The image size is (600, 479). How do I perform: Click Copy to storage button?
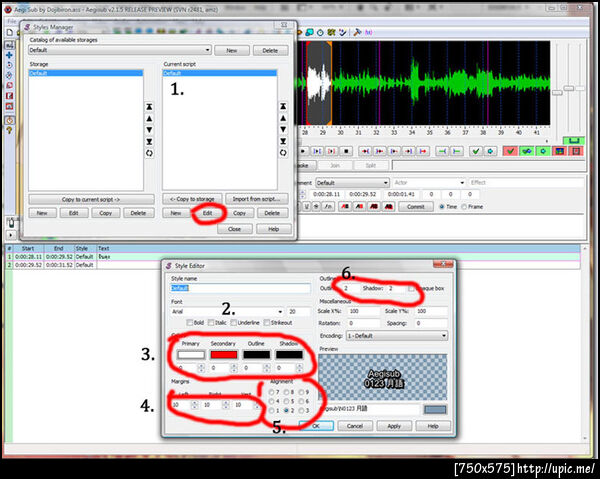pos(192,199)
